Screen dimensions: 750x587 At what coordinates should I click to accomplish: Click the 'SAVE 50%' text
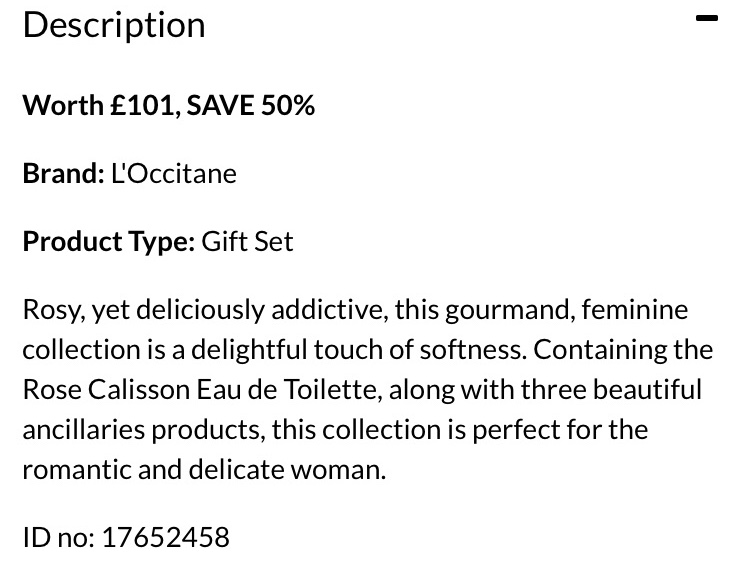[x=251, y=105]
